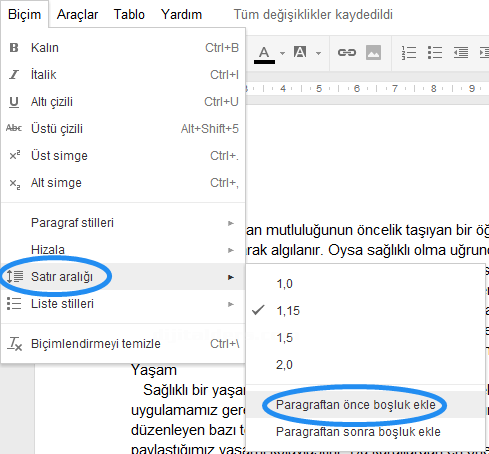Screen dimensions: 489x454
Task: Click the decrease indent icon
Action: pos(461,53)
